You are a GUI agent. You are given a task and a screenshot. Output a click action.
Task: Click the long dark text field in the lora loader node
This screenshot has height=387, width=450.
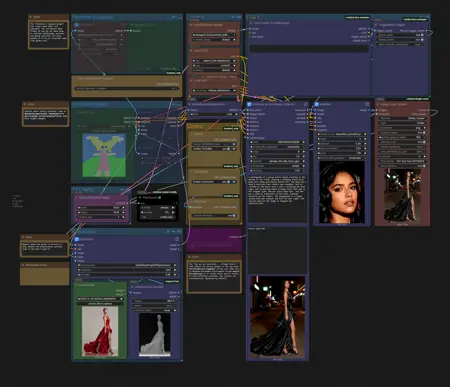point(310,49)
